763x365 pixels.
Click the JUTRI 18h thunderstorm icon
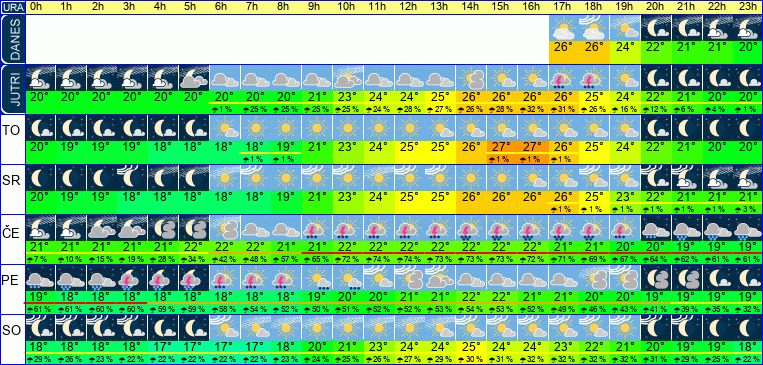pyautogui.click(x=595, y=78)
